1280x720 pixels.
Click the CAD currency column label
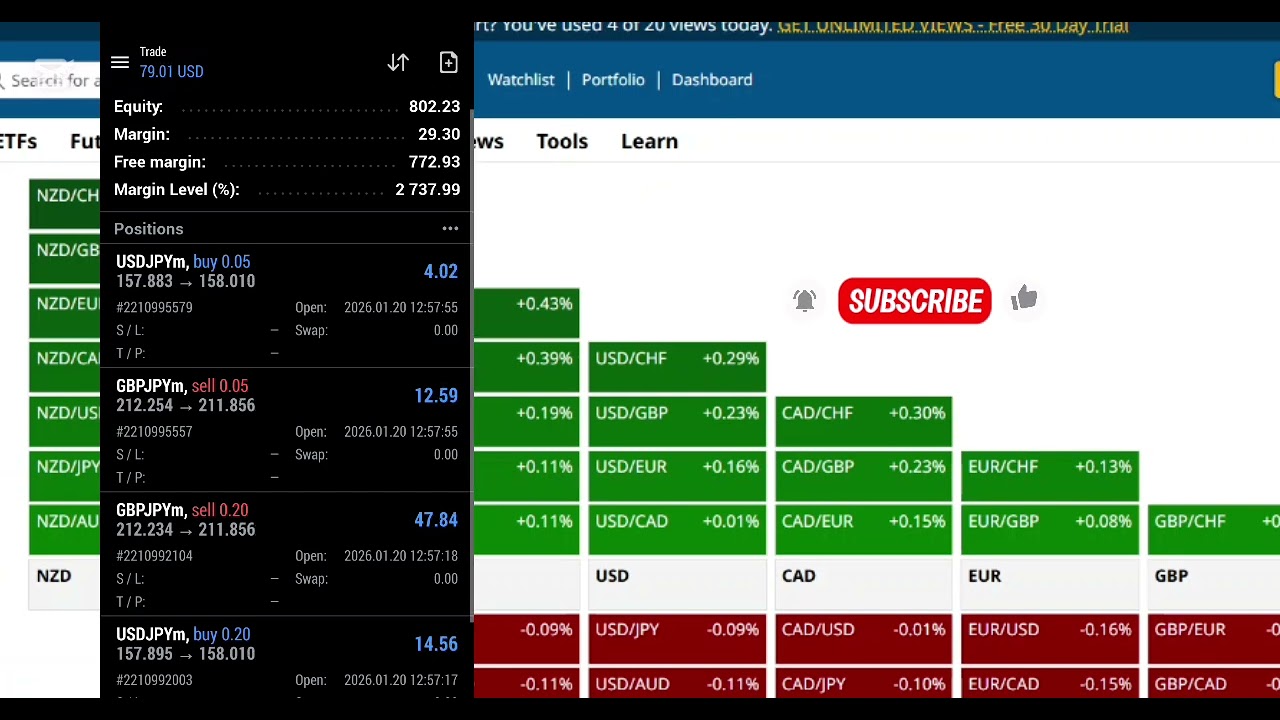798,576
